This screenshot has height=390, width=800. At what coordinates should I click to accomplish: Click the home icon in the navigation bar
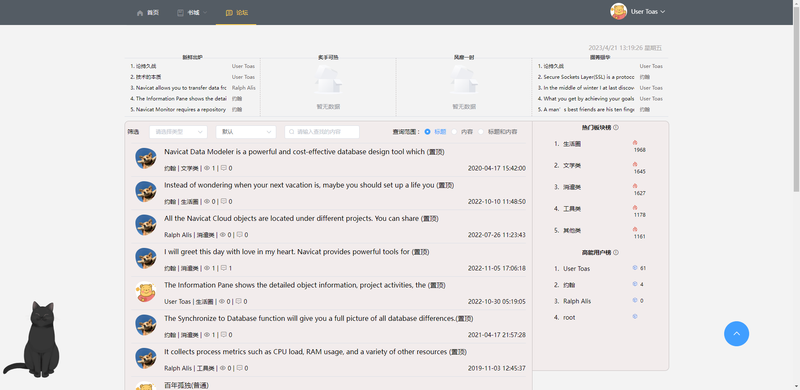[140, 13]
